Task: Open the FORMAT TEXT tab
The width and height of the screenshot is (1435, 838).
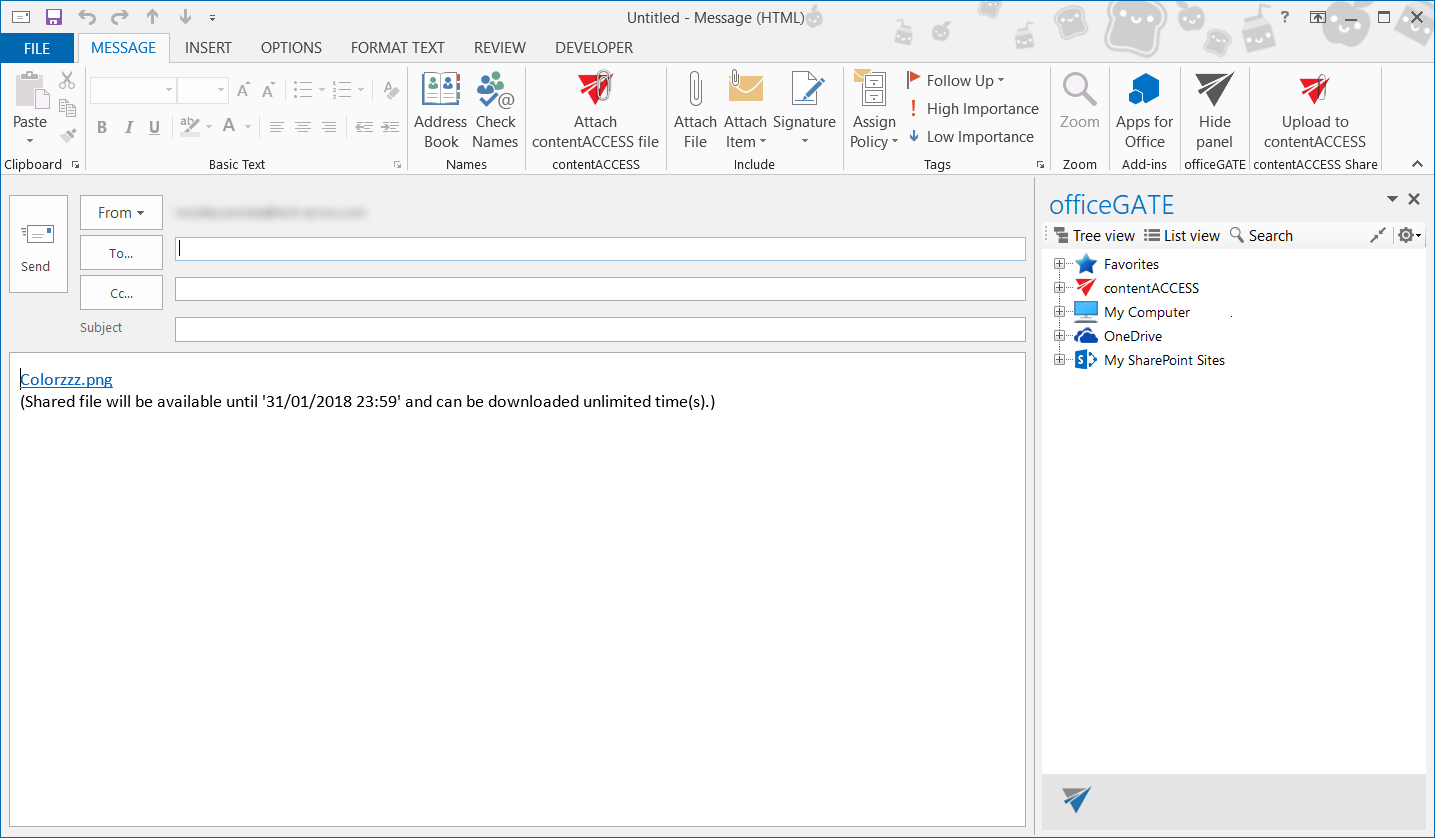Action: tap(398, 48)
